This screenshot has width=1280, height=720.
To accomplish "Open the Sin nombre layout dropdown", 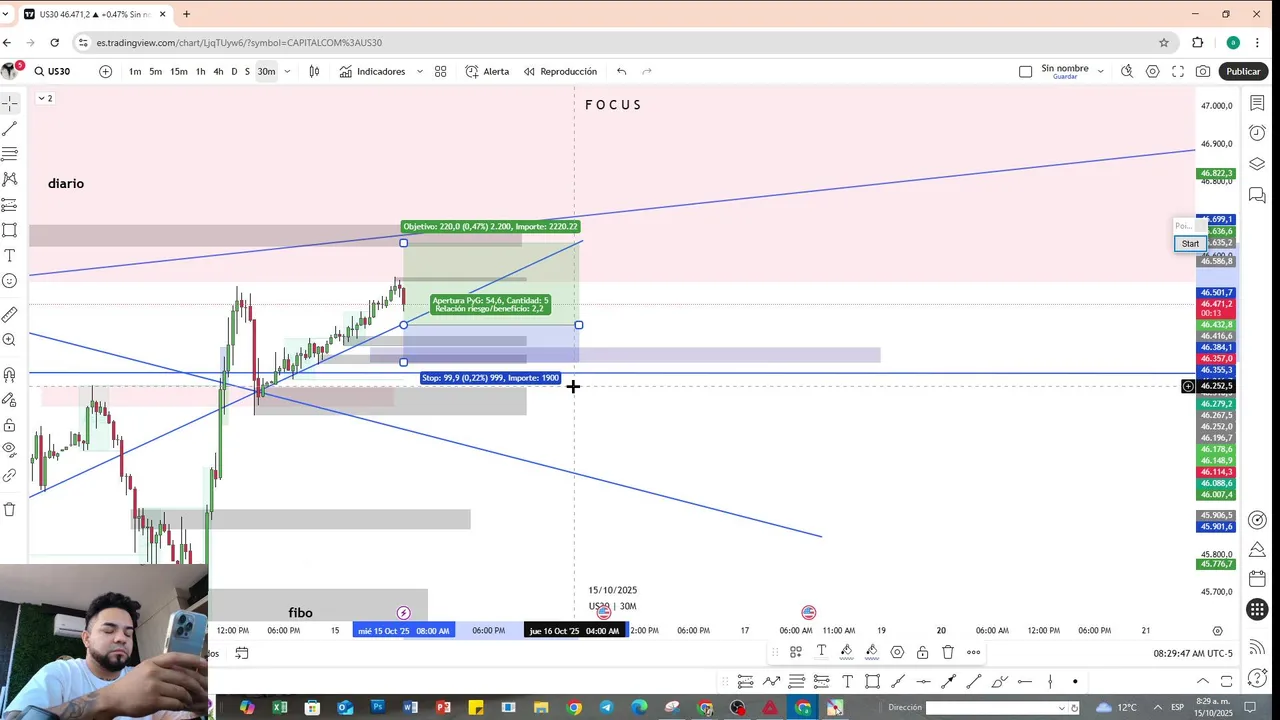I will pos(1101,71).
